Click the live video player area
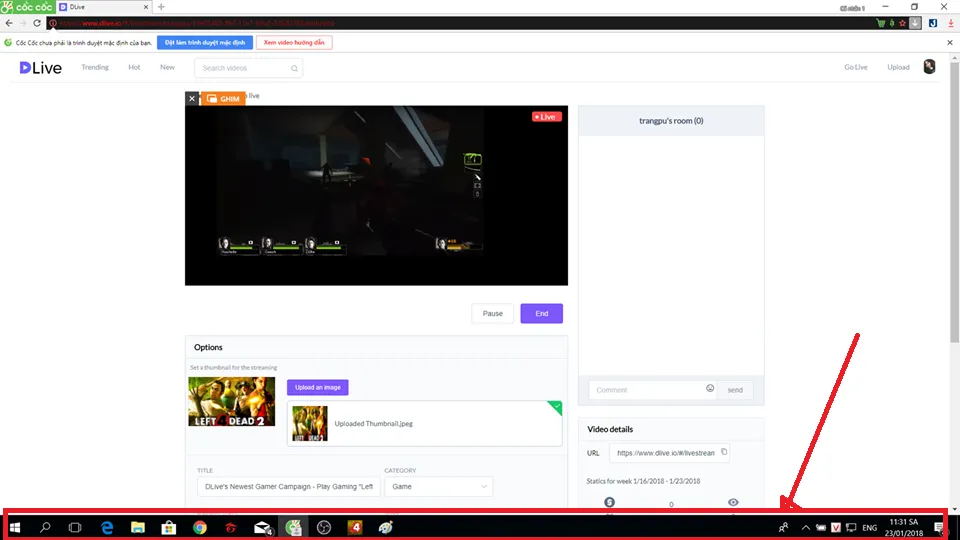Viewport: 960px width, 540px height. pos(376,195)
